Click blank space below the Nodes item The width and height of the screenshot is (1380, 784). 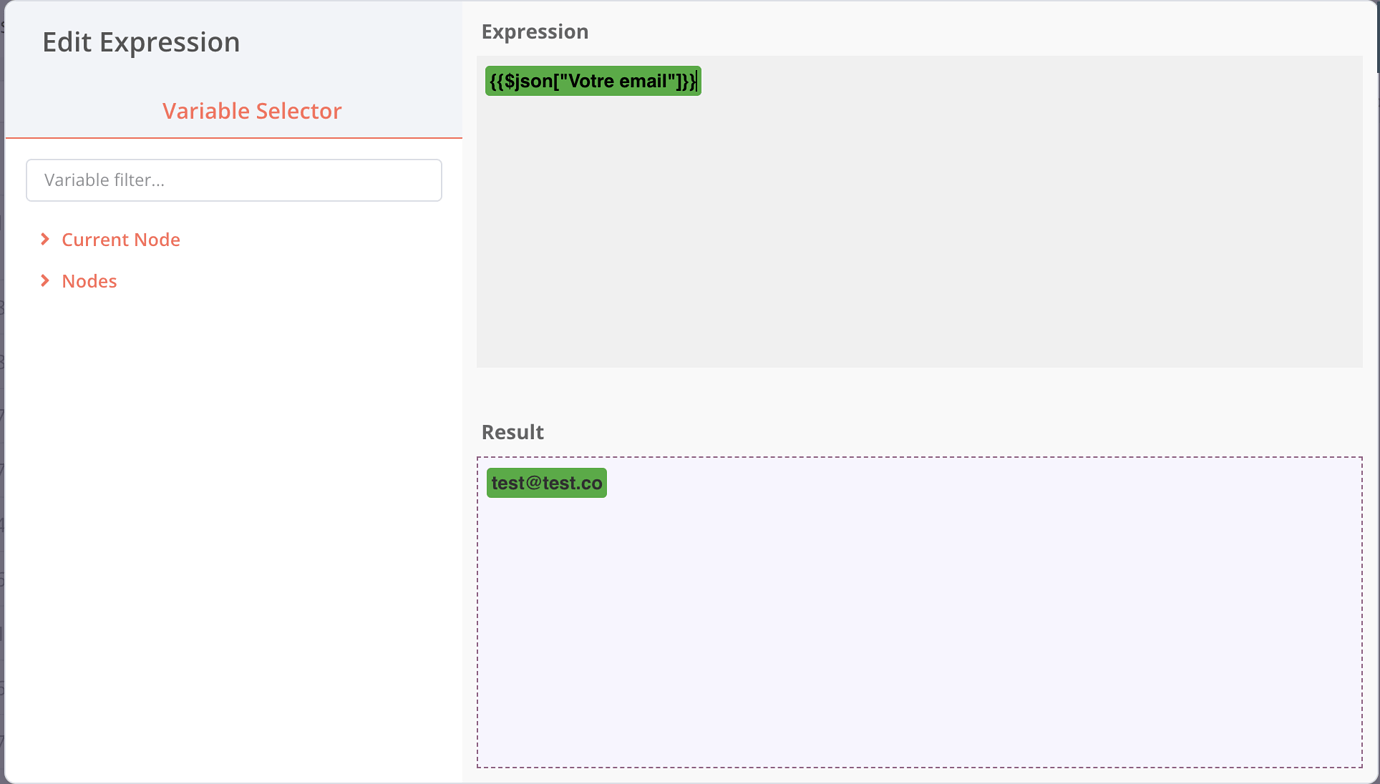tap(234, 500)
